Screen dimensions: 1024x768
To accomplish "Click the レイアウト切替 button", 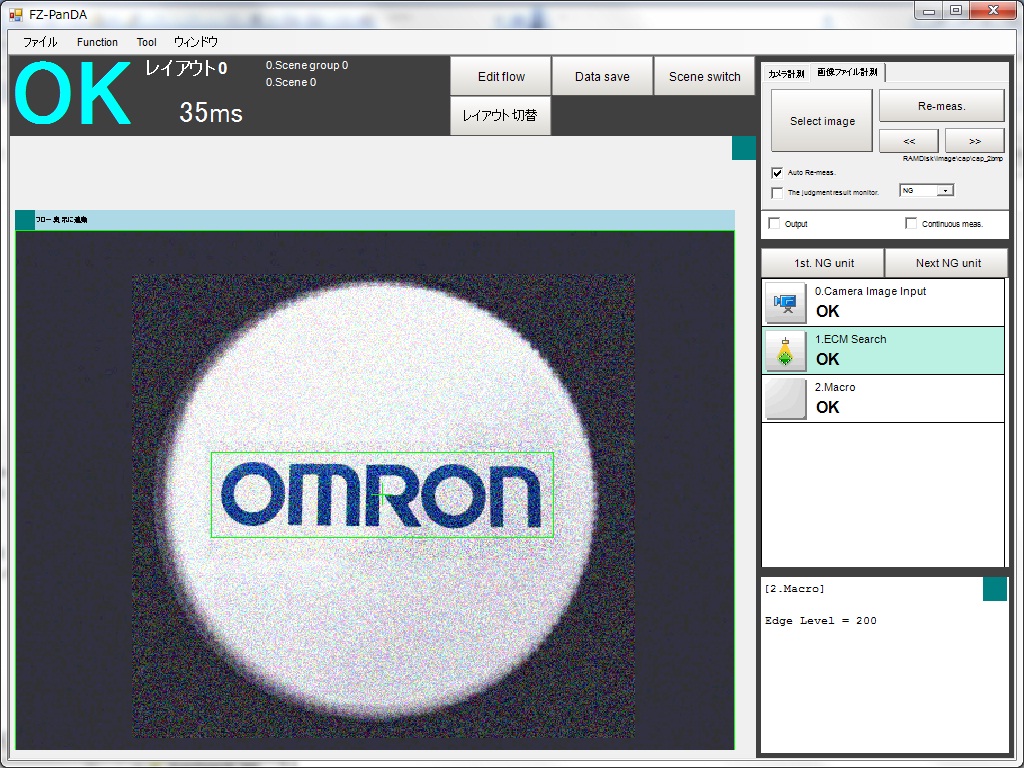I will pyautogui.click(x=500, y=116).
